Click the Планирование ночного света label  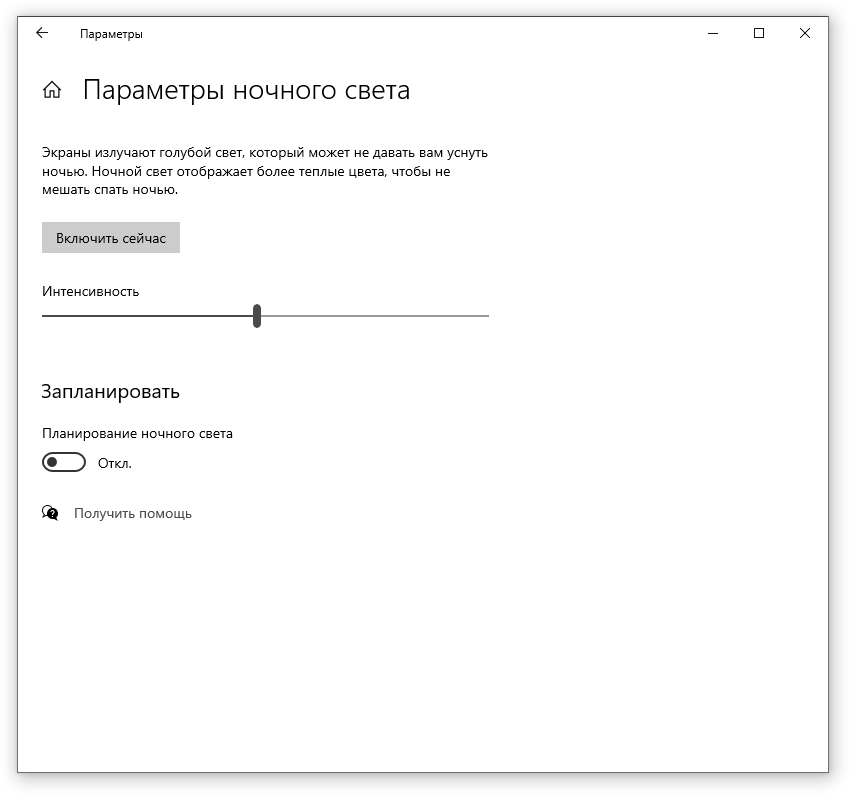click(x=137, y=434)
